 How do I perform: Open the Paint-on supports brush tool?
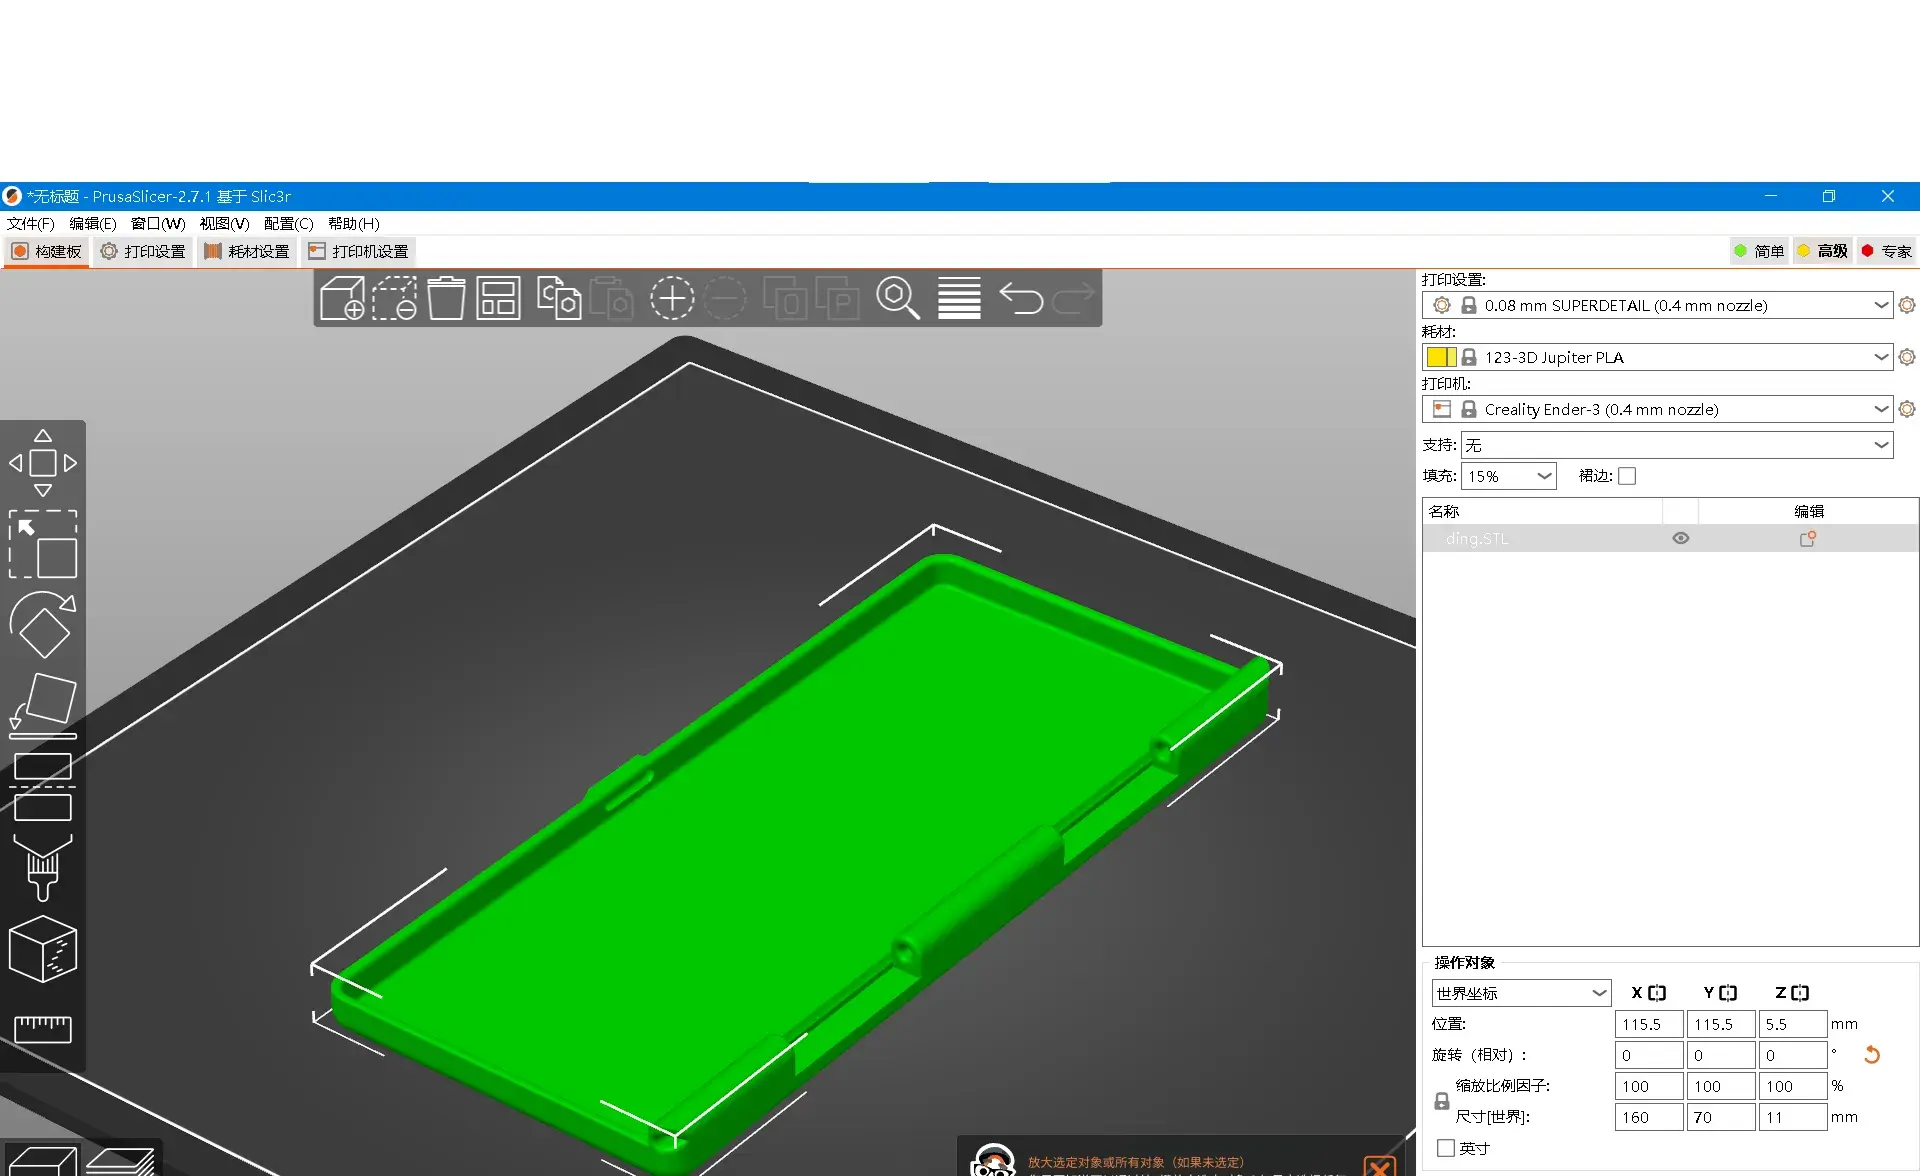pos(43,867)
